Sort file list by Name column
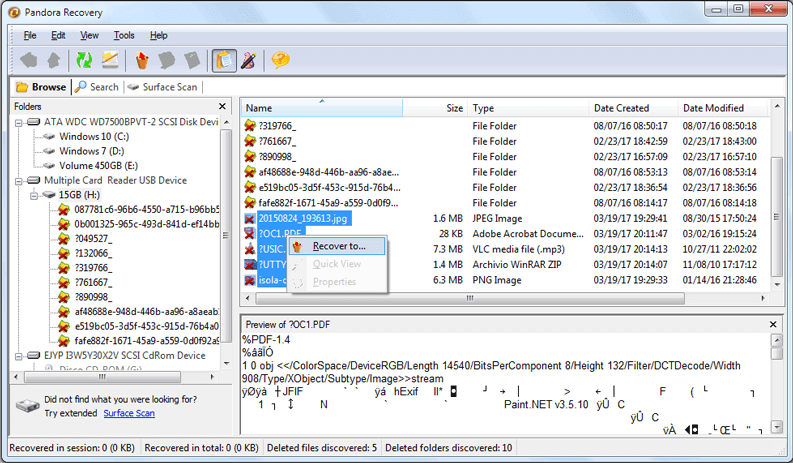 pyautogui.click(x=321, y=108)
